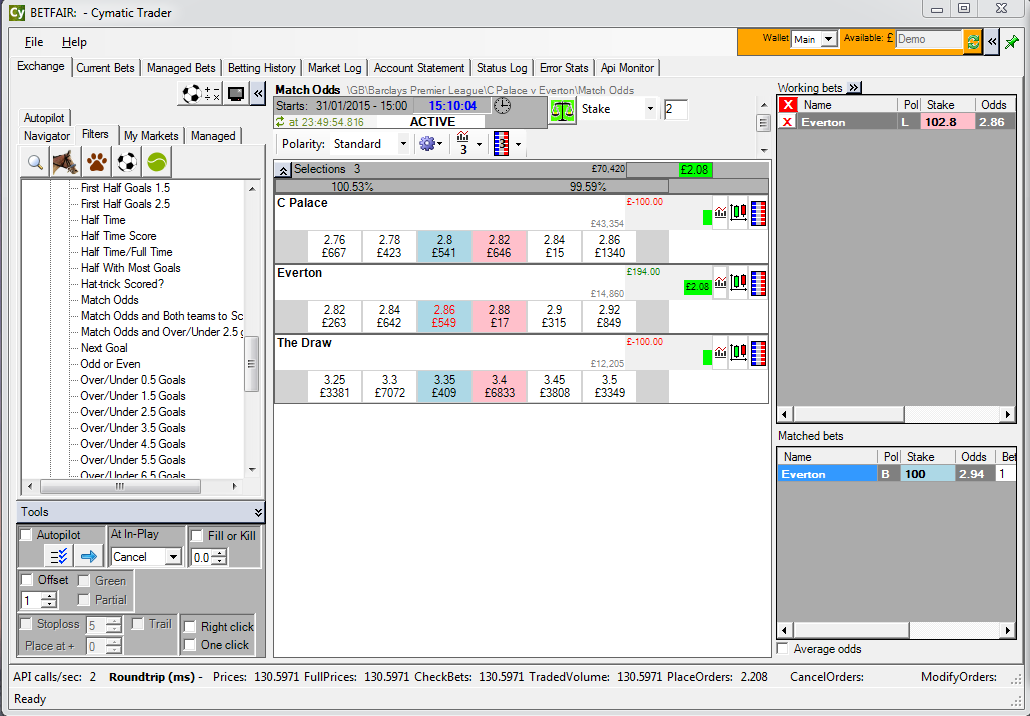Click the chart depth 3 icon
Image resolution: width=1030 pixels, height=716 pixels.
(463, 143)
